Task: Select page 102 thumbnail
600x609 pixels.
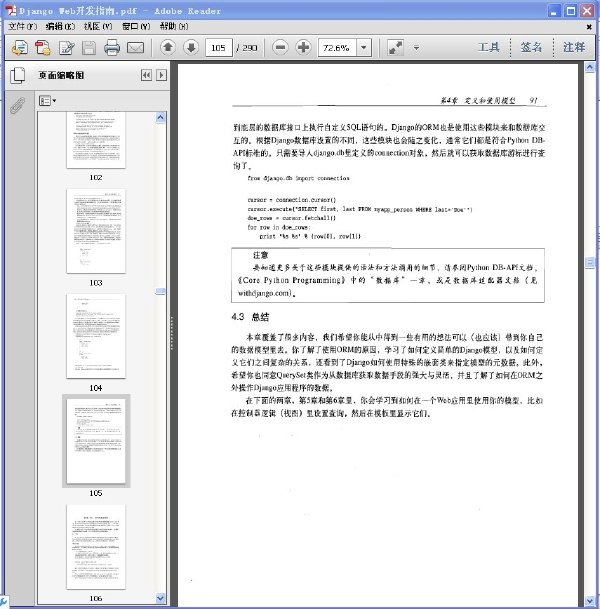Action: (x=96, y=140)
